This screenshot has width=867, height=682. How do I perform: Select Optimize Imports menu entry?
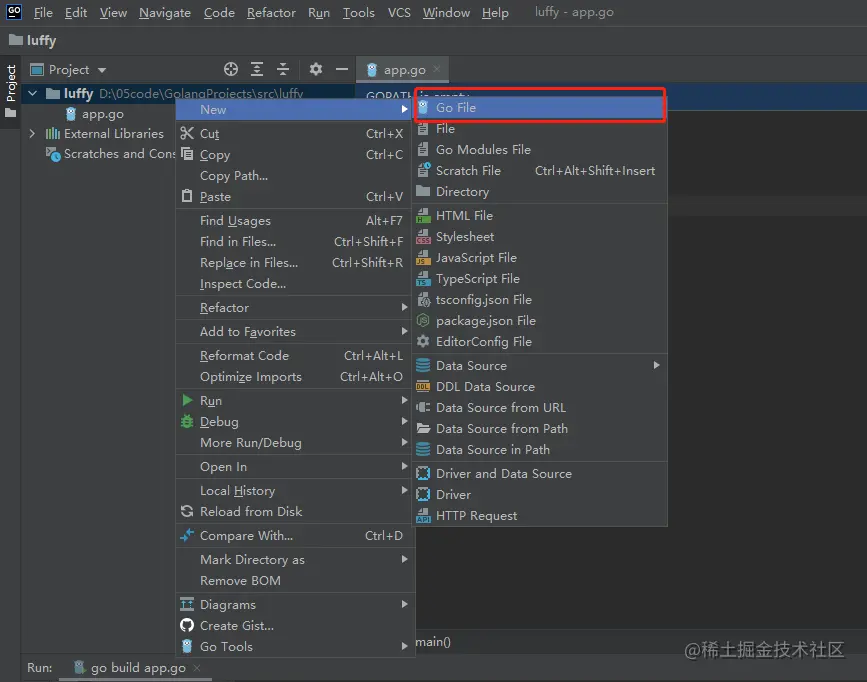[295, 376]
